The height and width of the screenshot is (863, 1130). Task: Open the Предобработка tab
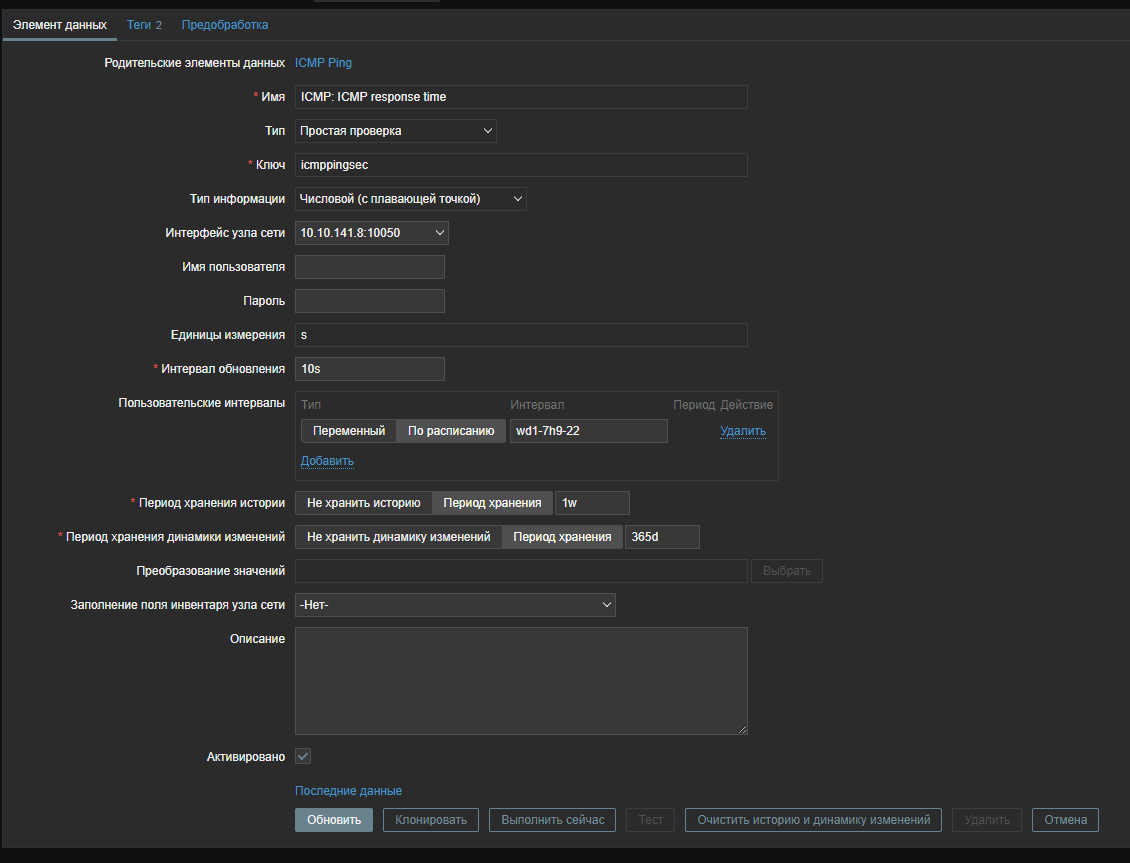224,25
